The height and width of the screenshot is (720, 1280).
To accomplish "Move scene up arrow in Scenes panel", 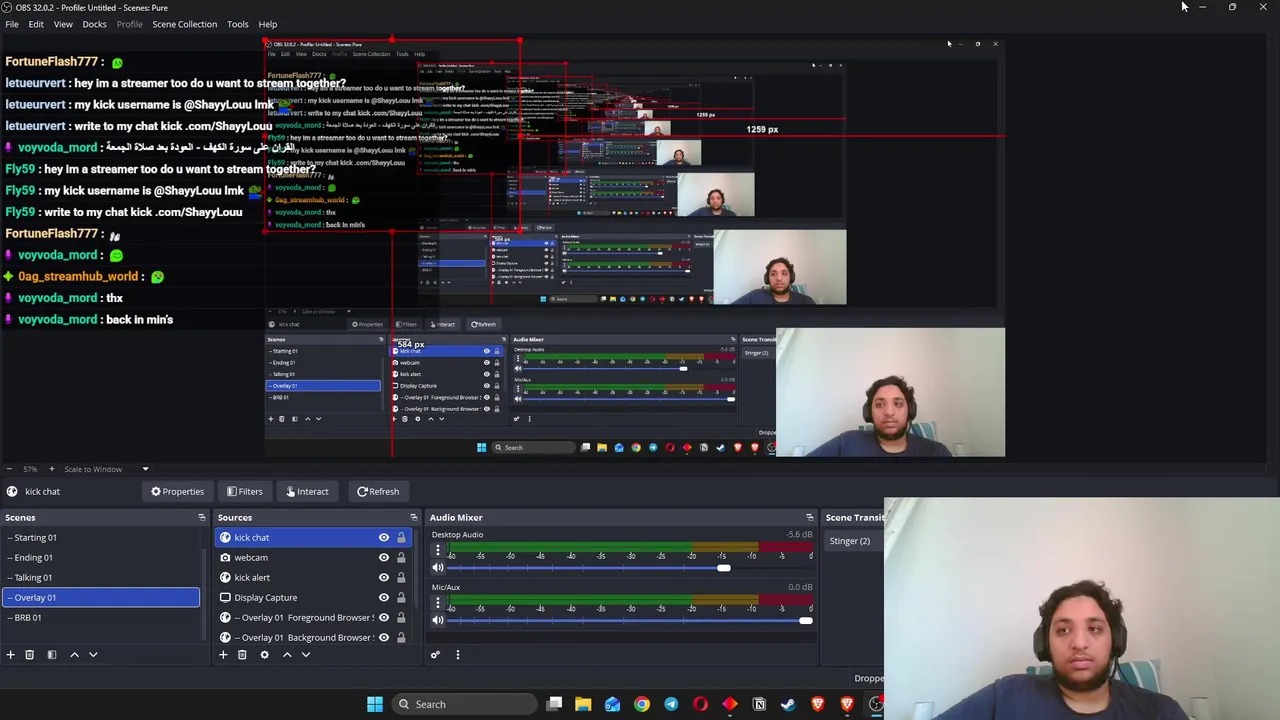I will click(74, 655).
